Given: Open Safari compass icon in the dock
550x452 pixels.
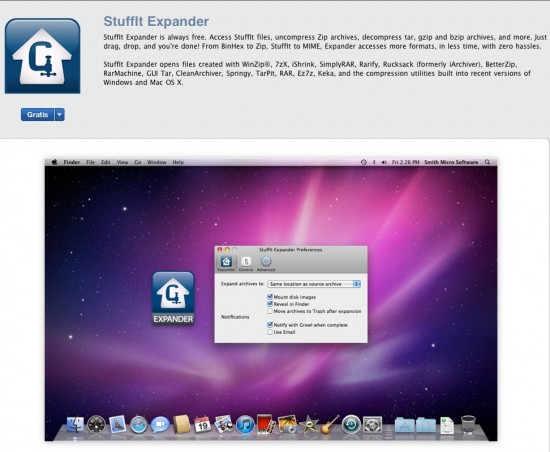Looking at the screenshot, I should coord(139,425).
